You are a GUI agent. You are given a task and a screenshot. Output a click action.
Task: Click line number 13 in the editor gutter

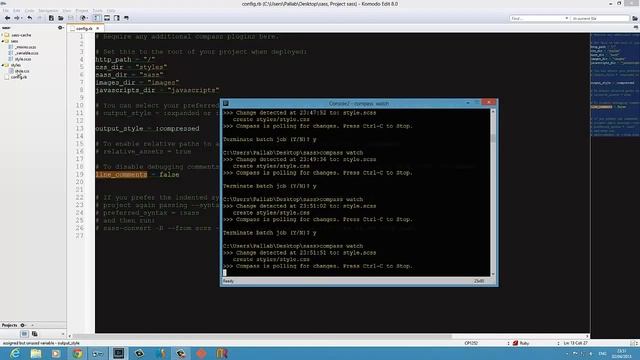80,129
